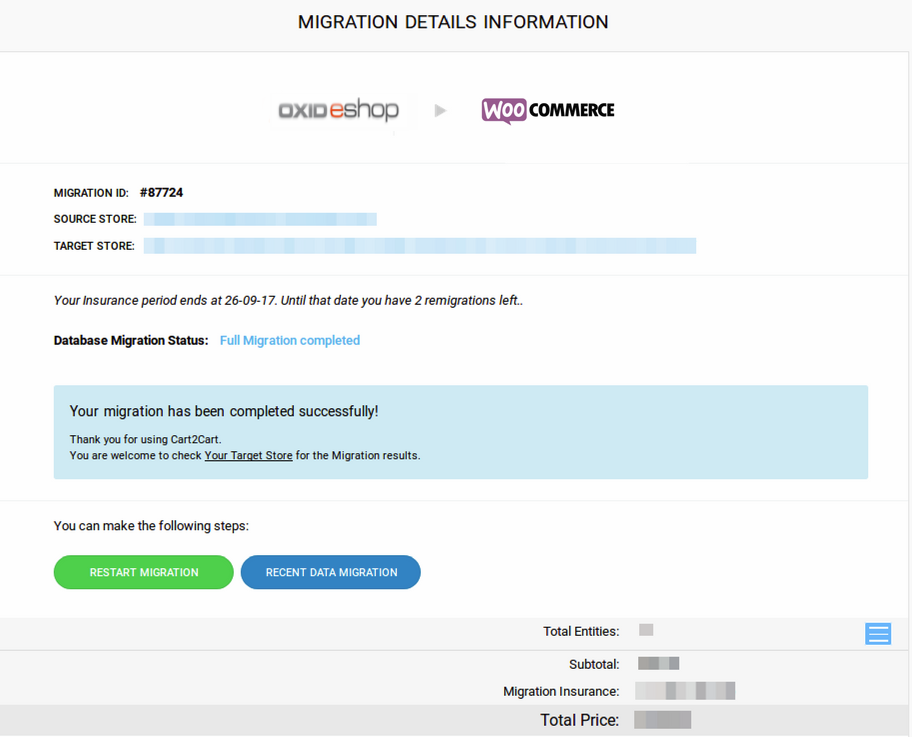This screenshot has height=737, width=913.
Task: Click the blurred Subtotal value
Action: tap(659, 663)
